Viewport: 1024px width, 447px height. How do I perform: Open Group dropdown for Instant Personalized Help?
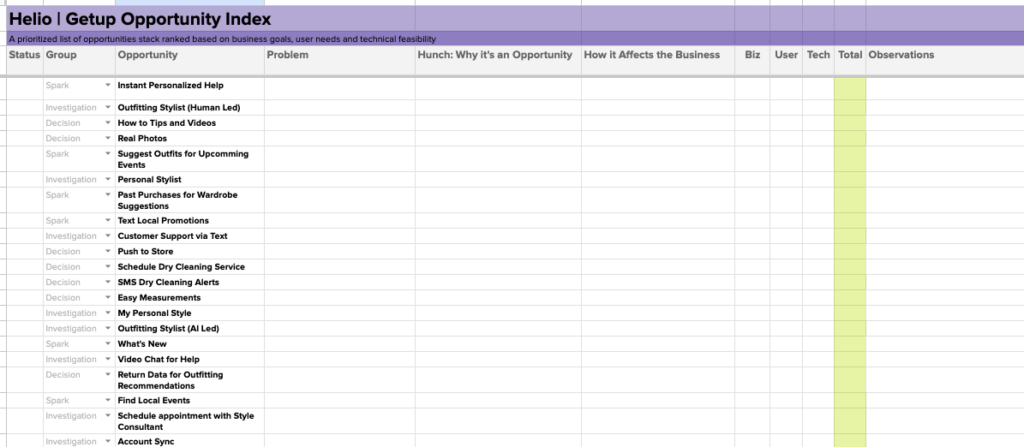pyautogui.click(x=108, y=86)
